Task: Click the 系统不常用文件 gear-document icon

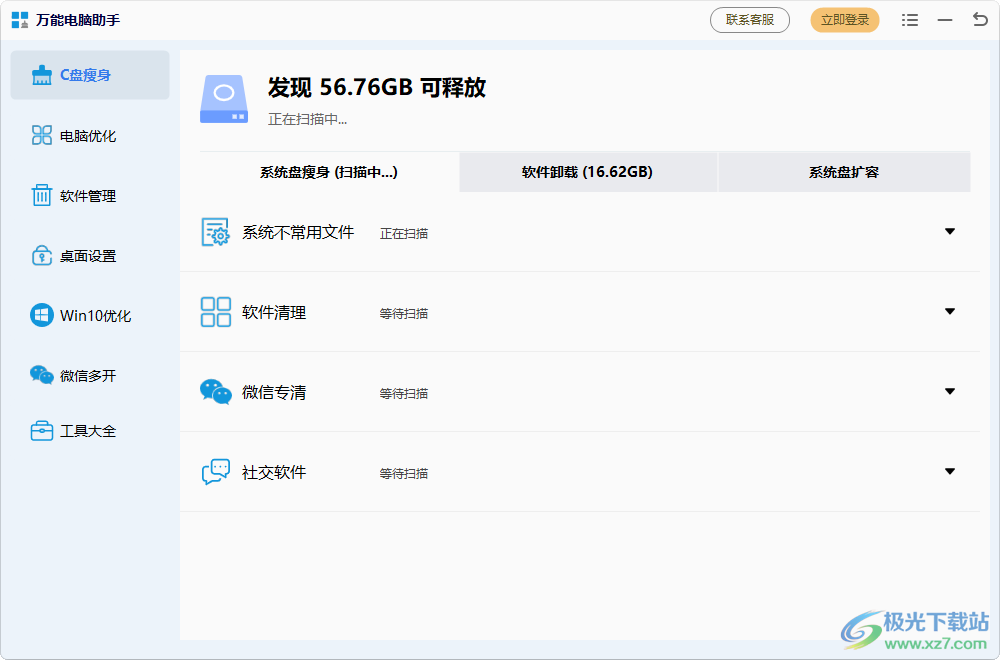Action: pyautogui.click(x=214, y=231)
